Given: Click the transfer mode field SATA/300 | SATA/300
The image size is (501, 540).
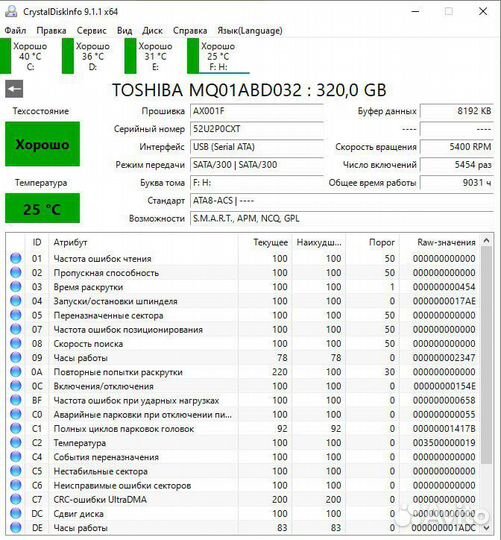Looking at the screenshot, I should [257, 165].
